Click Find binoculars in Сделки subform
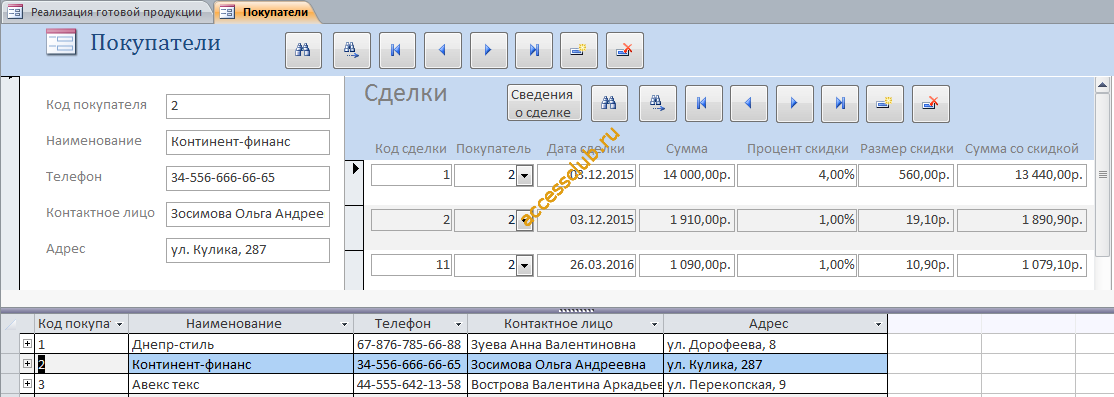1114x397 pixels. (610, 104)
